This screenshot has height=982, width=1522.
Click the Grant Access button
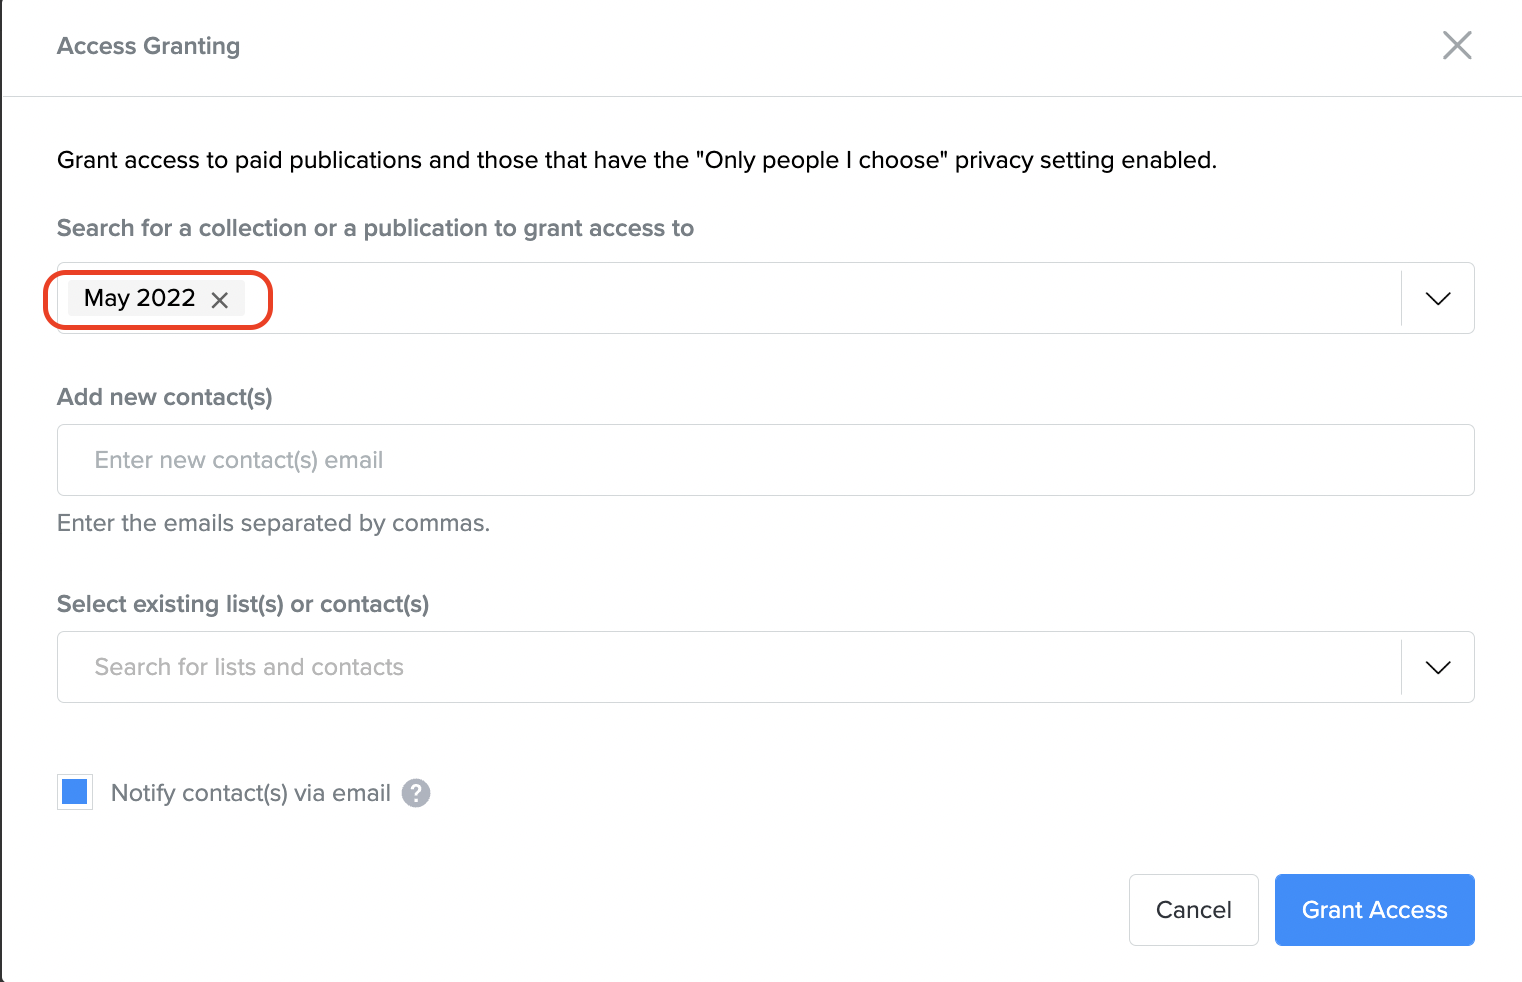click(1374, 910)
